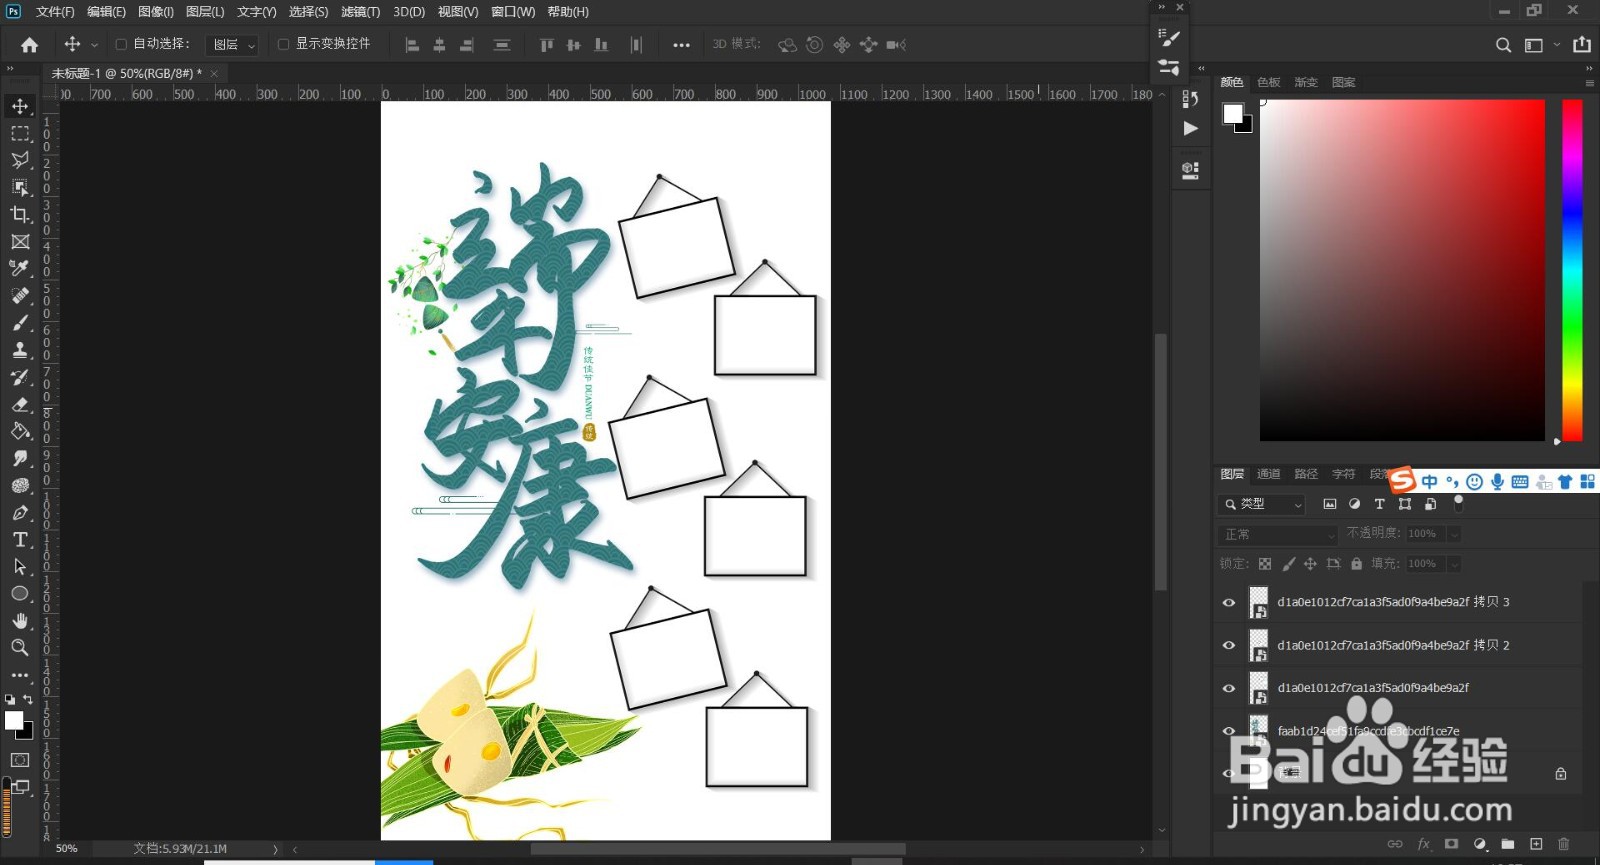Switch to the 色板 tab

point(1269,82)
